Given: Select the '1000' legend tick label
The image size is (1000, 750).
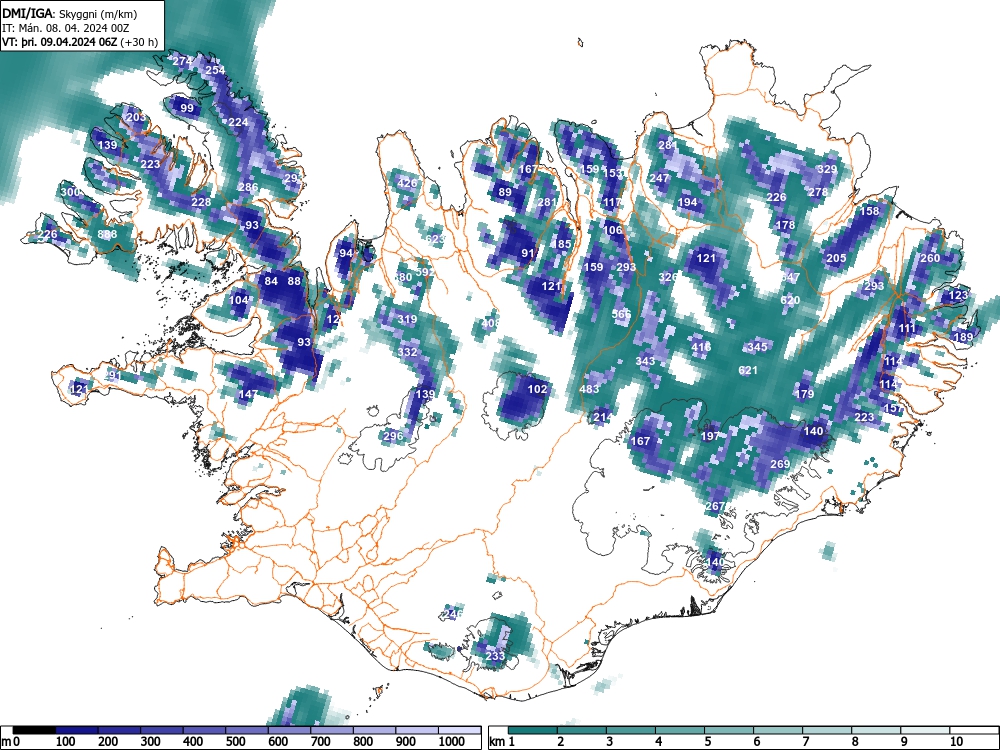Looking at the screenshot, I should (x=452, y=742).
